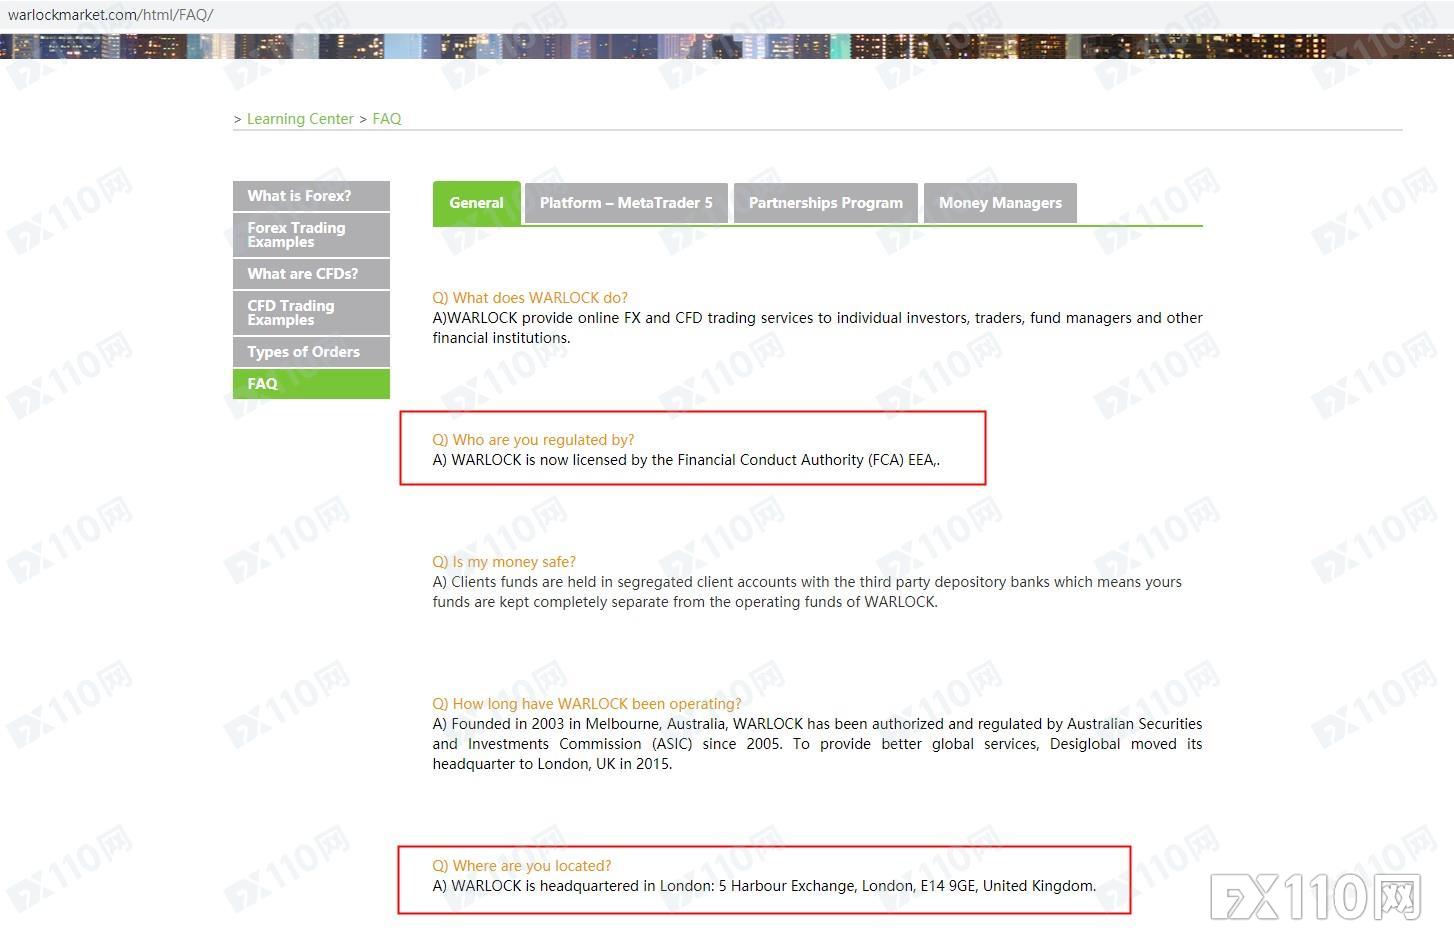Click the FX110 logo in bottom corner
Viewport: 1454px width, 945px height.
tap(1316, 897)
